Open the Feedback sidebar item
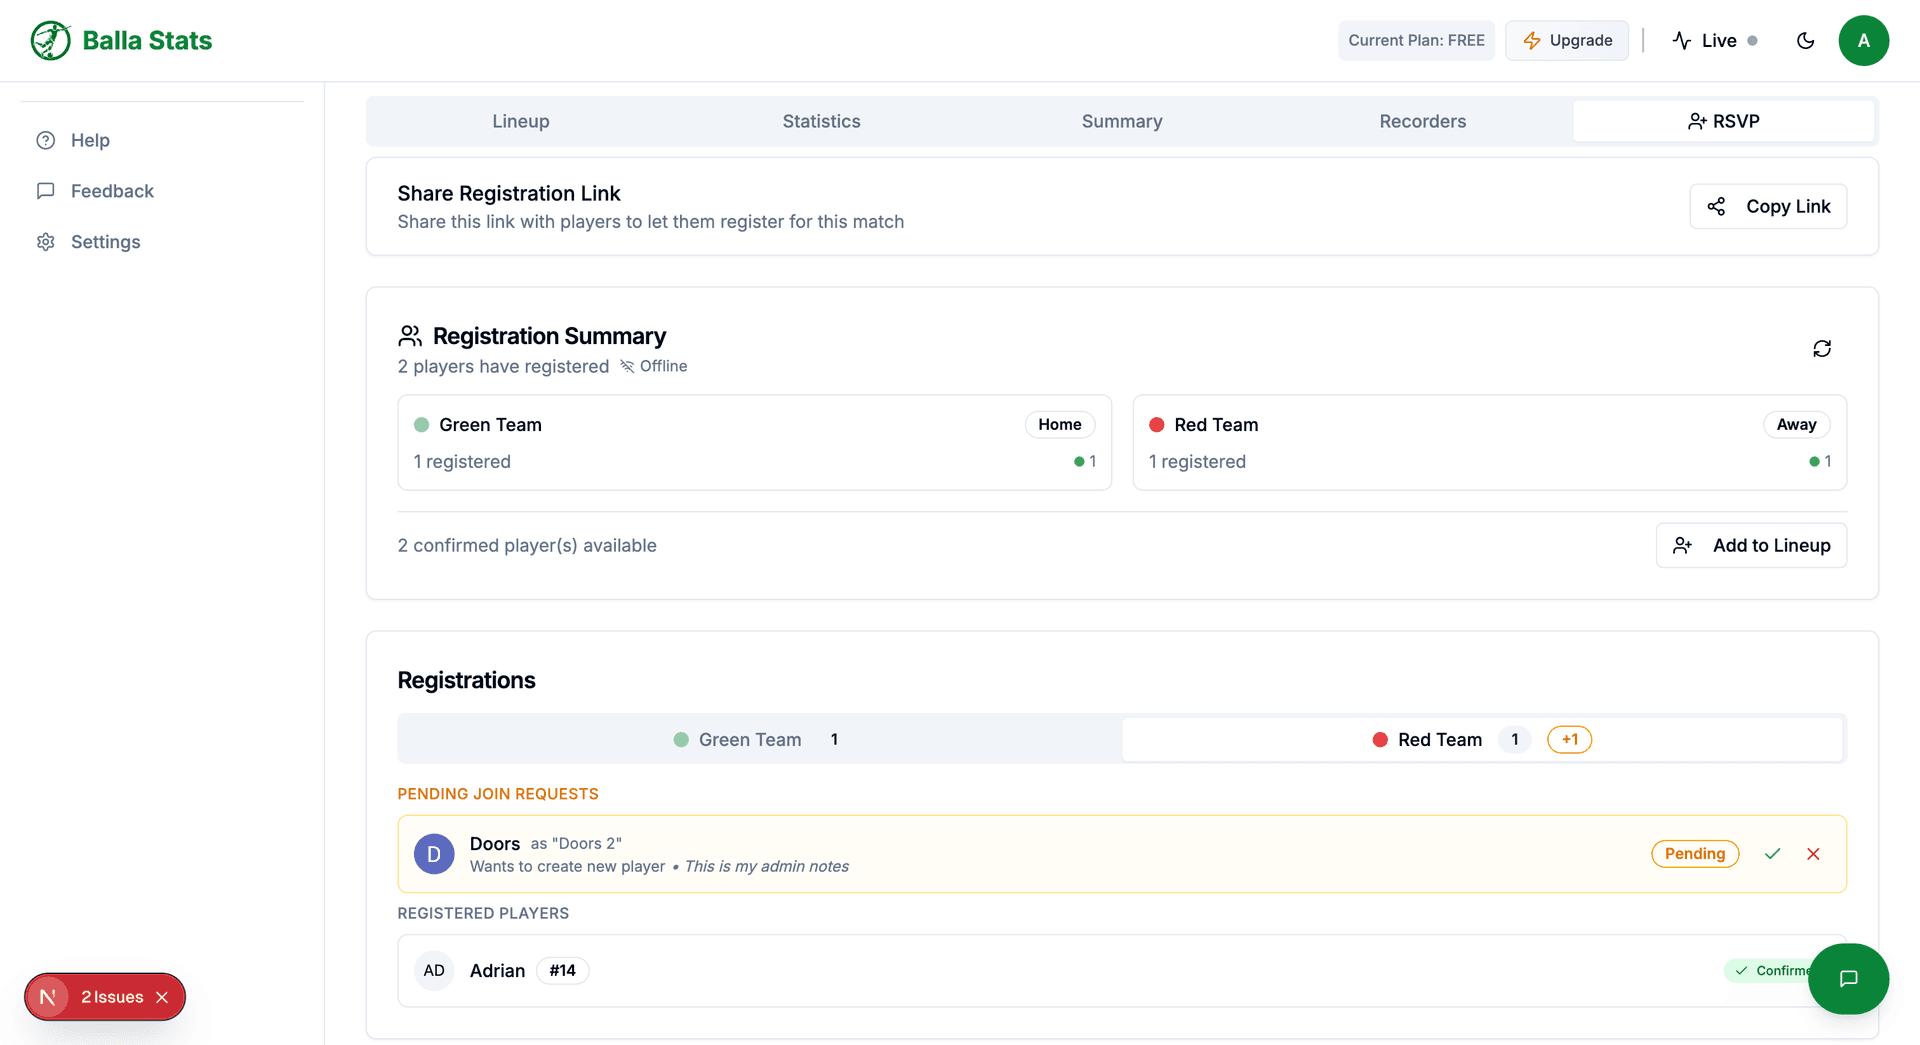 click(112, 191)
